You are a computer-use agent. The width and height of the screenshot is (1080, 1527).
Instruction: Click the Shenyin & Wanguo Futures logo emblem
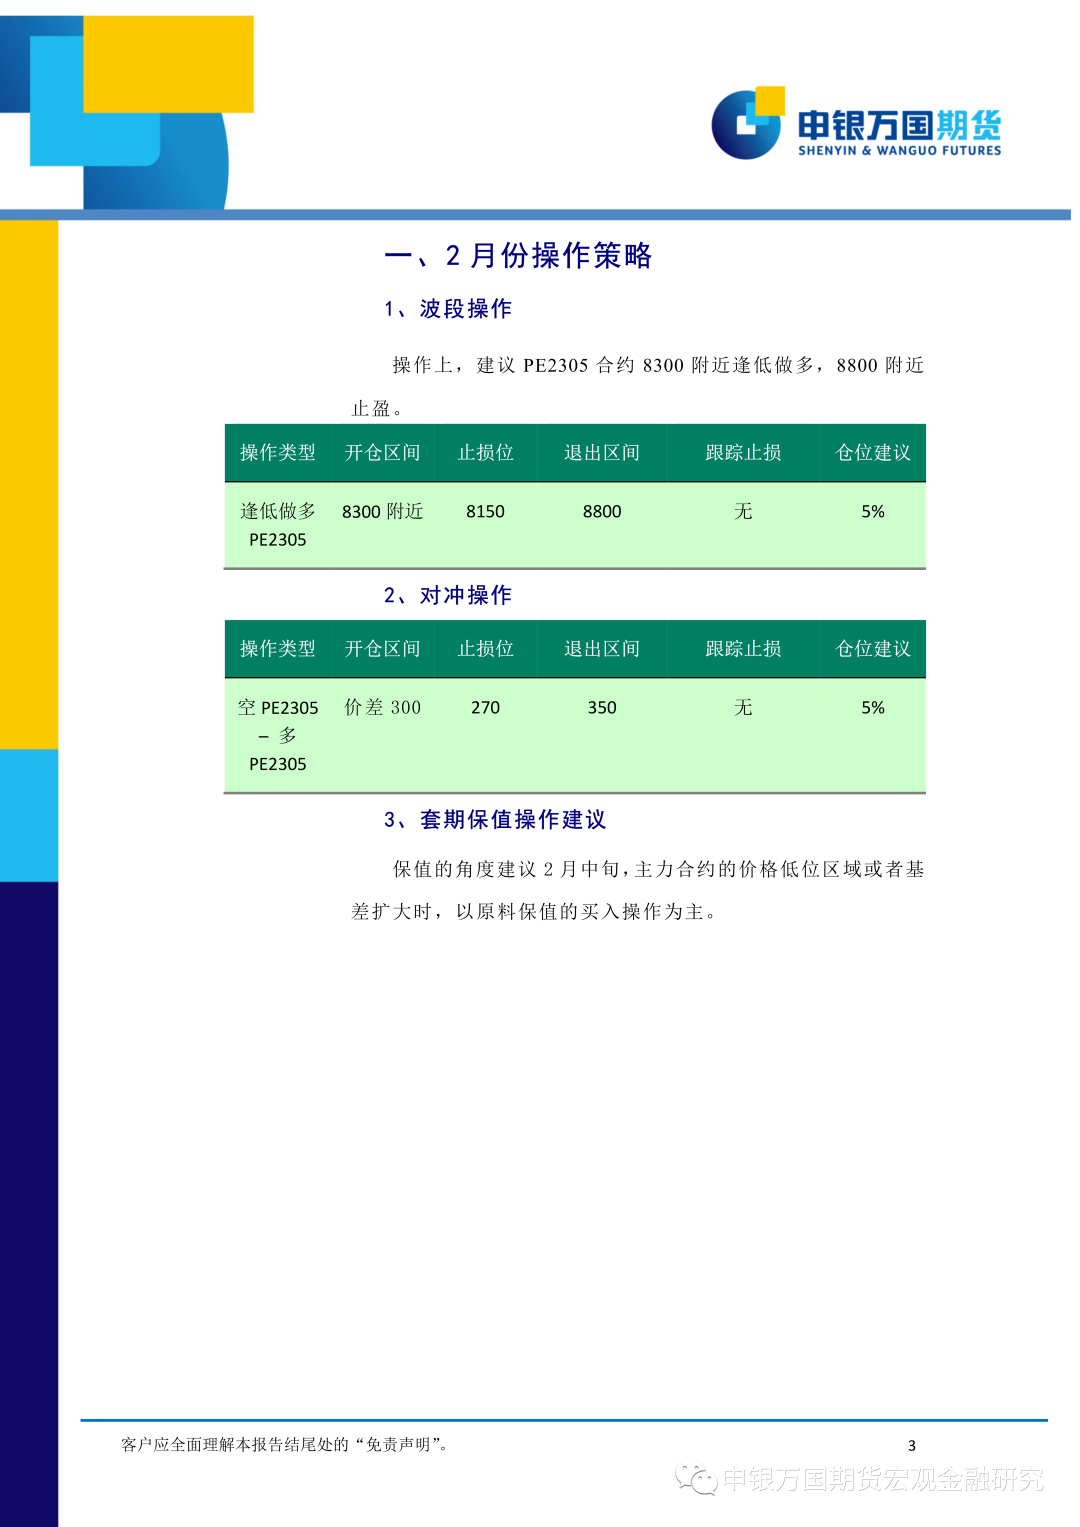[x=748, y=123]
